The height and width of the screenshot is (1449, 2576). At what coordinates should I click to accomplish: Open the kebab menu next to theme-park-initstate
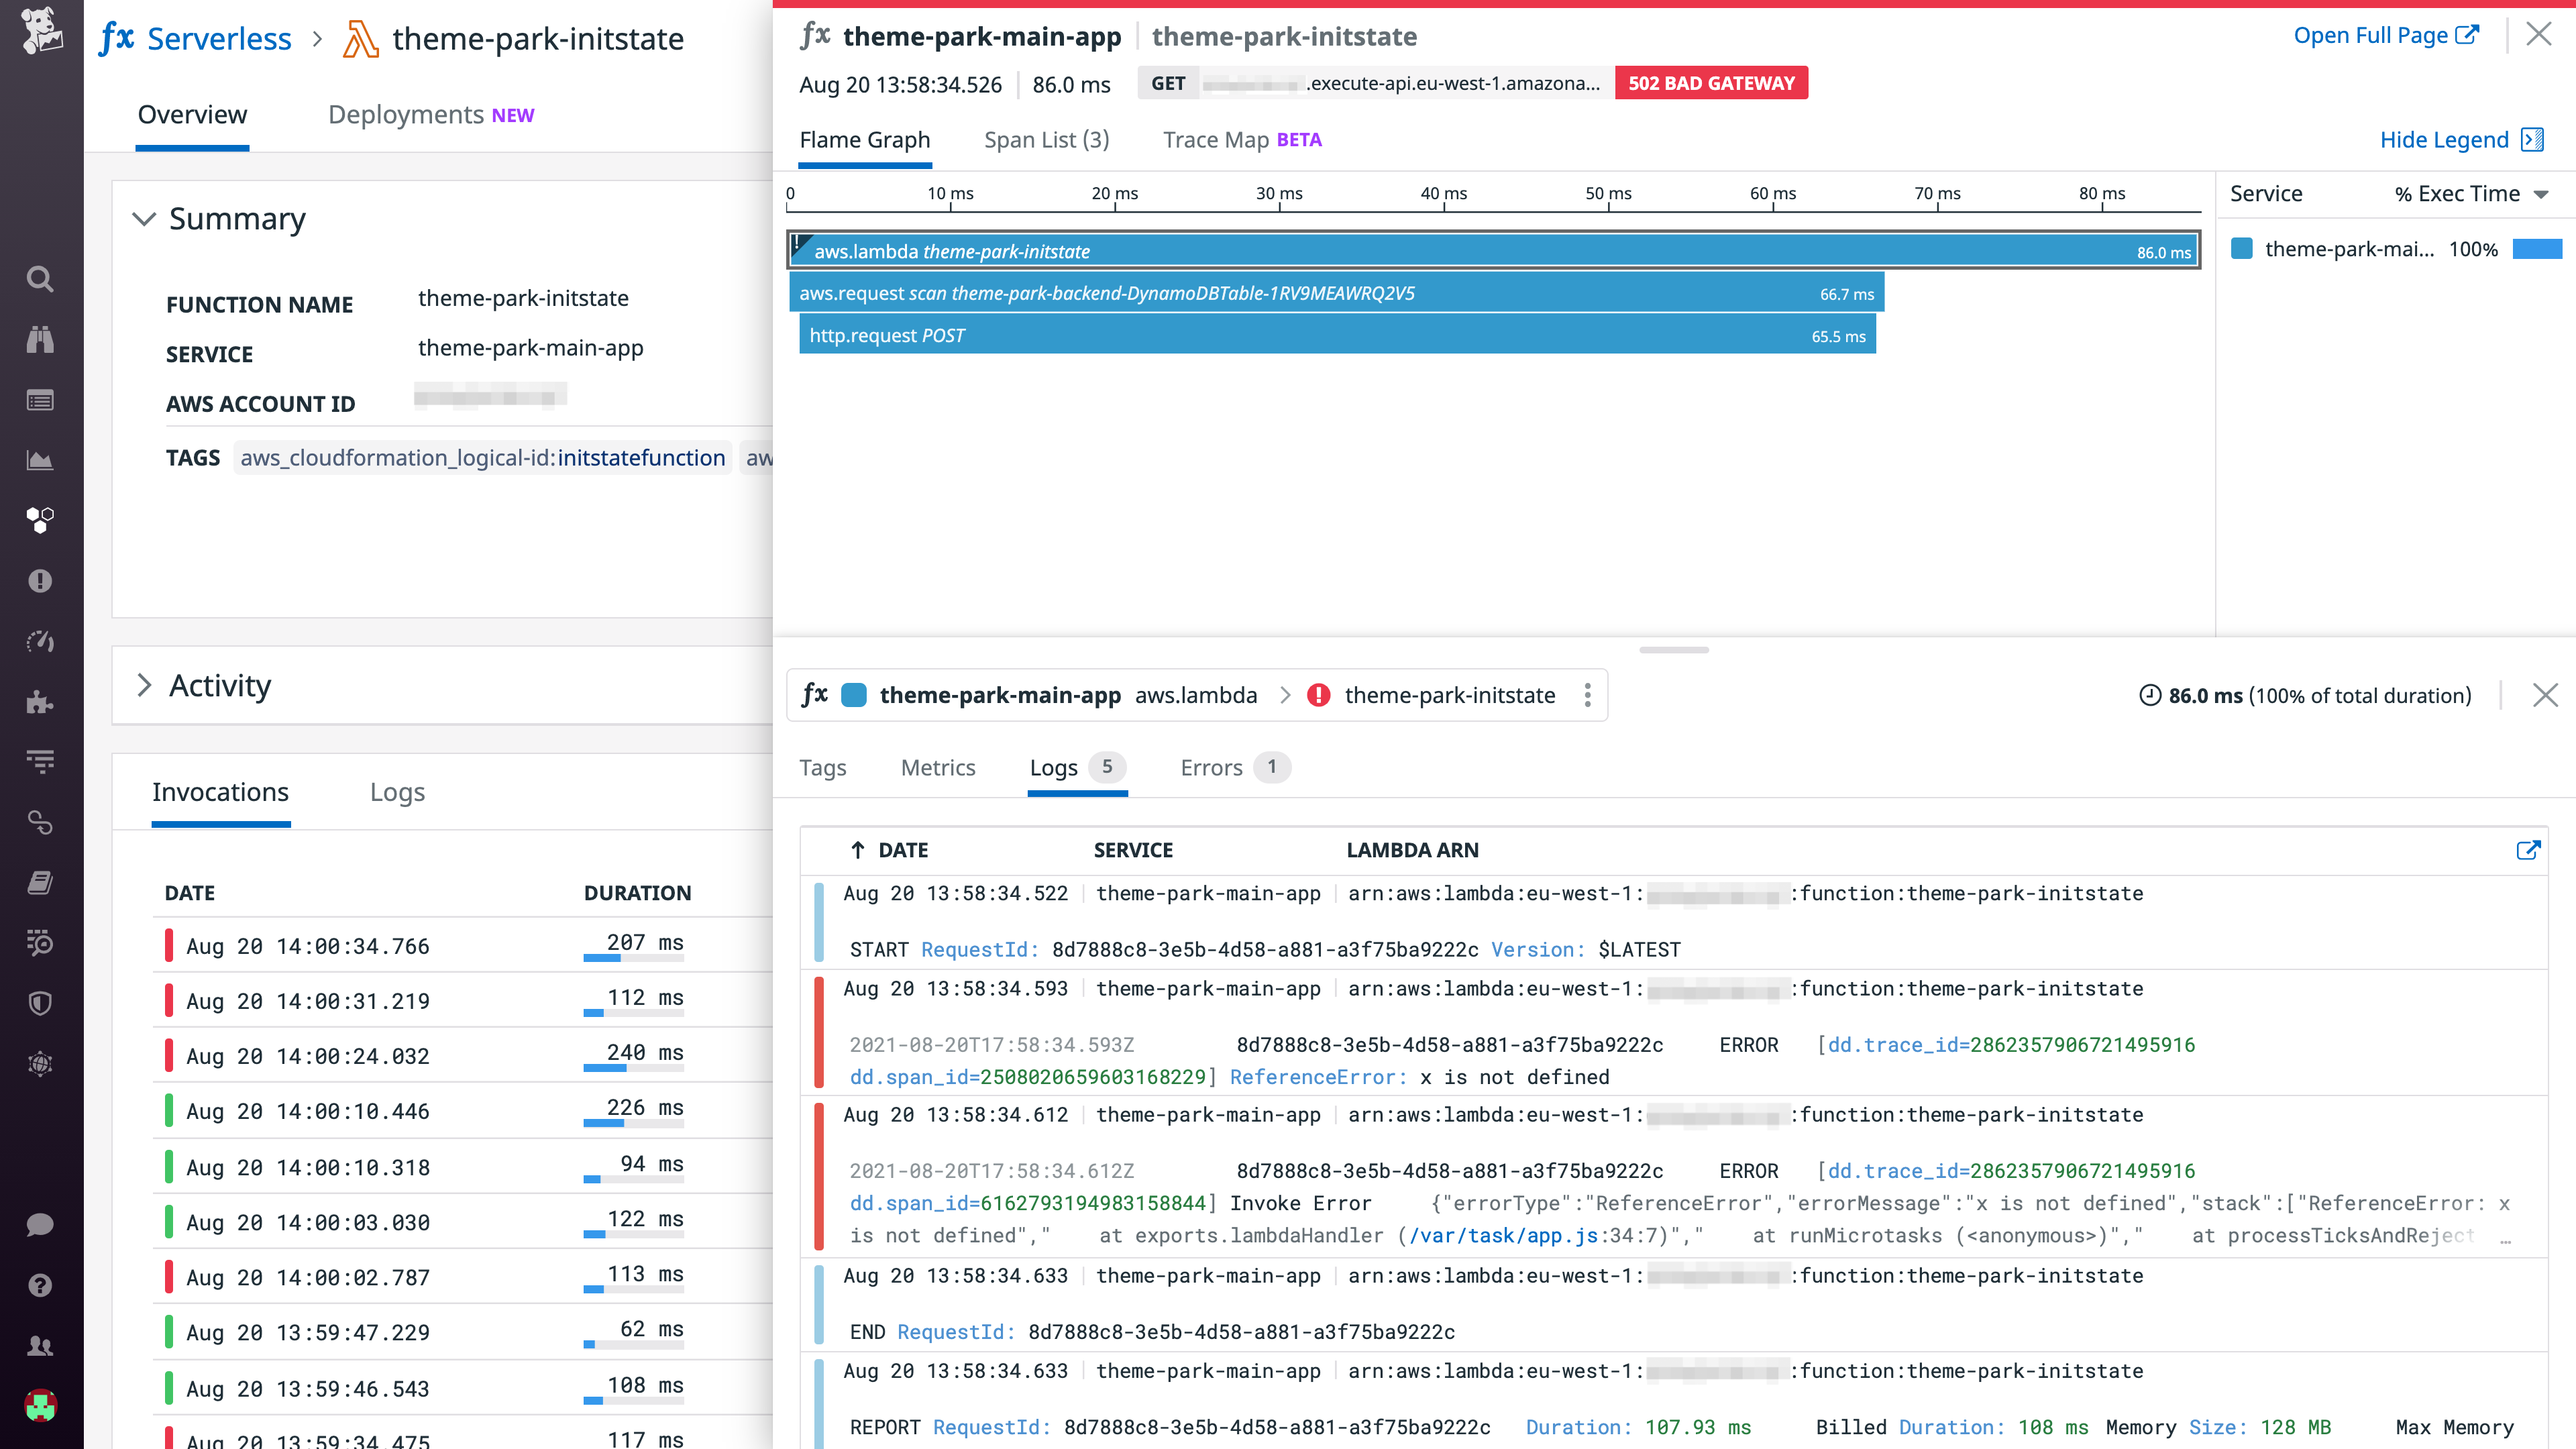pyautogui.click(x=1588, y=695)
